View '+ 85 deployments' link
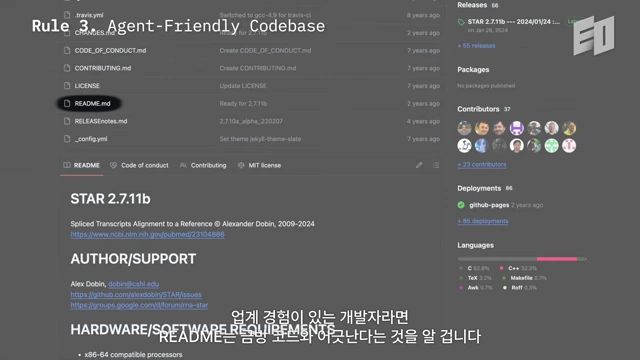 pos(483,221)
